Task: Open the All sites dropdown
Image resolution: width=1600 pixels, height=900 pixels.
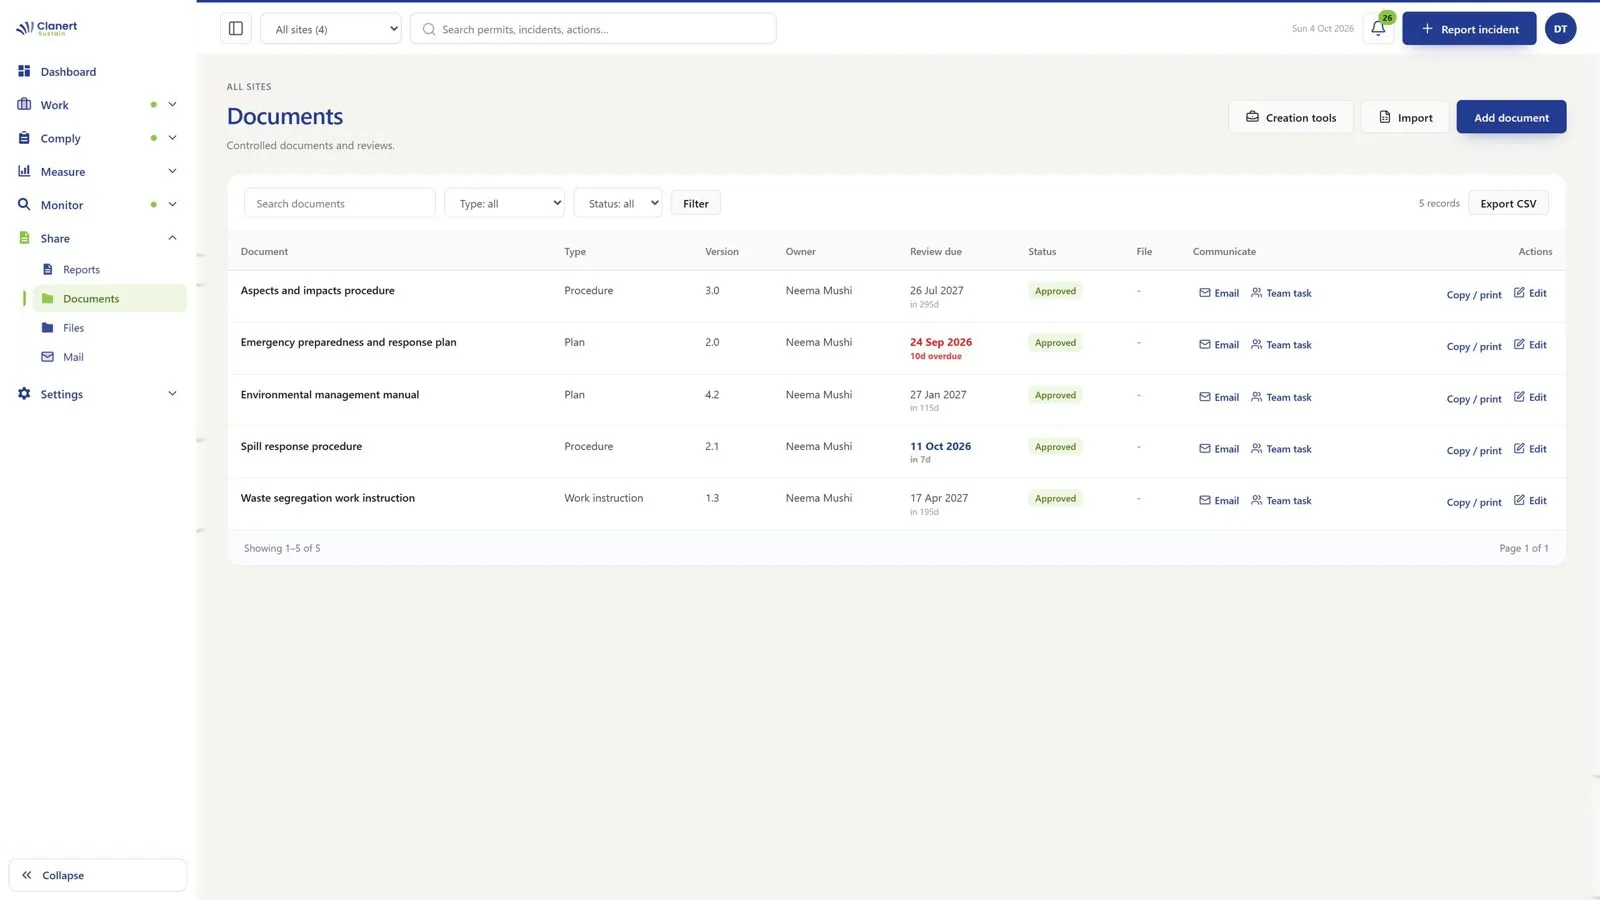Action: pyautogui.click(x=331, y=29)
